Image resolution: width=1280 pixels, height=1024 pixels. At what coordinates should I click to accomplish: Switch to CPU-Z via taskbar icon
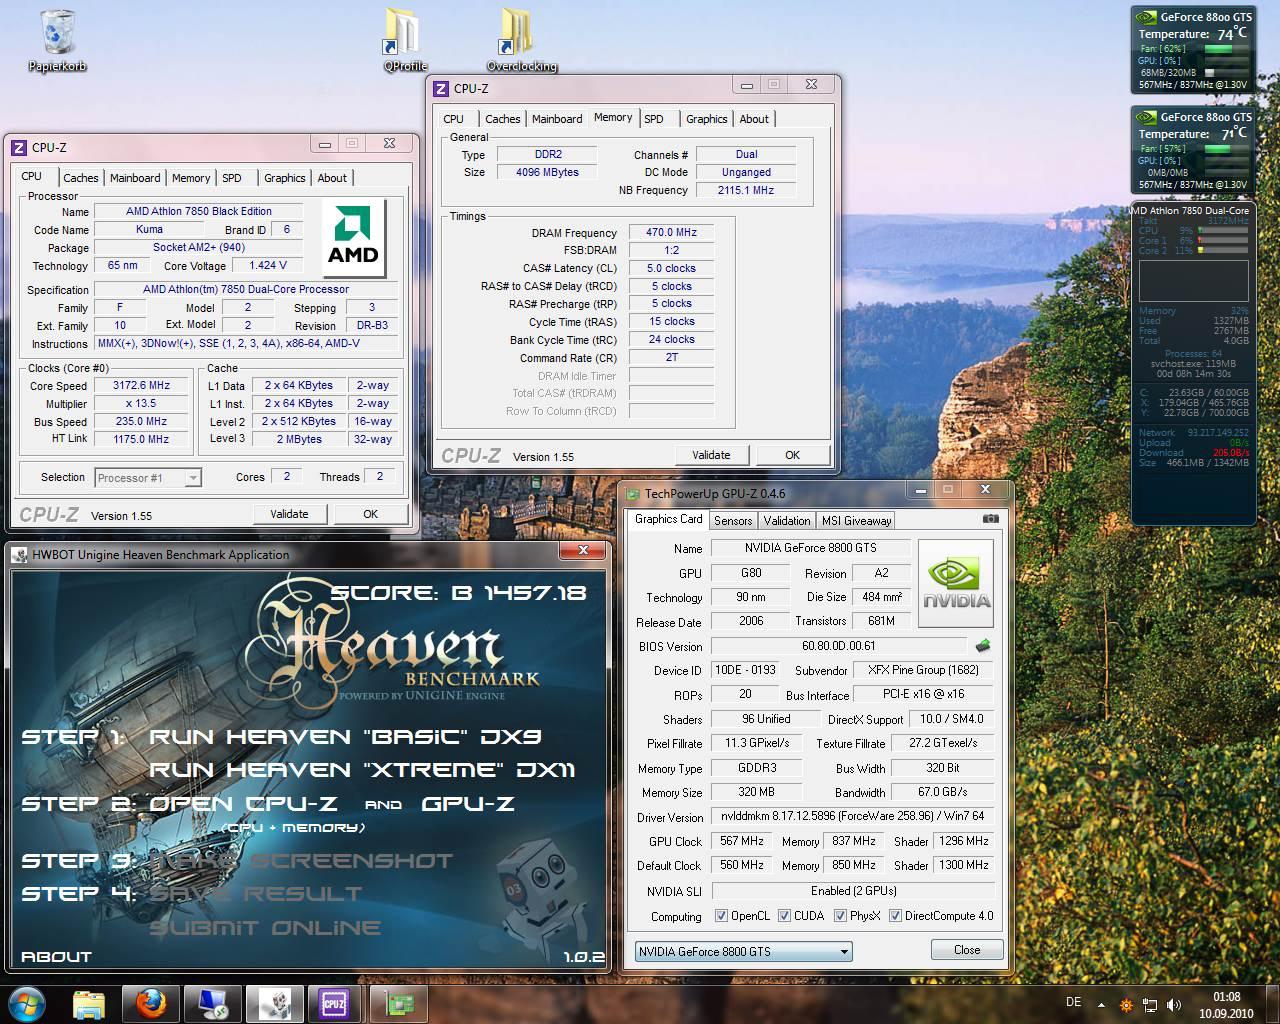click(336, 1003)
